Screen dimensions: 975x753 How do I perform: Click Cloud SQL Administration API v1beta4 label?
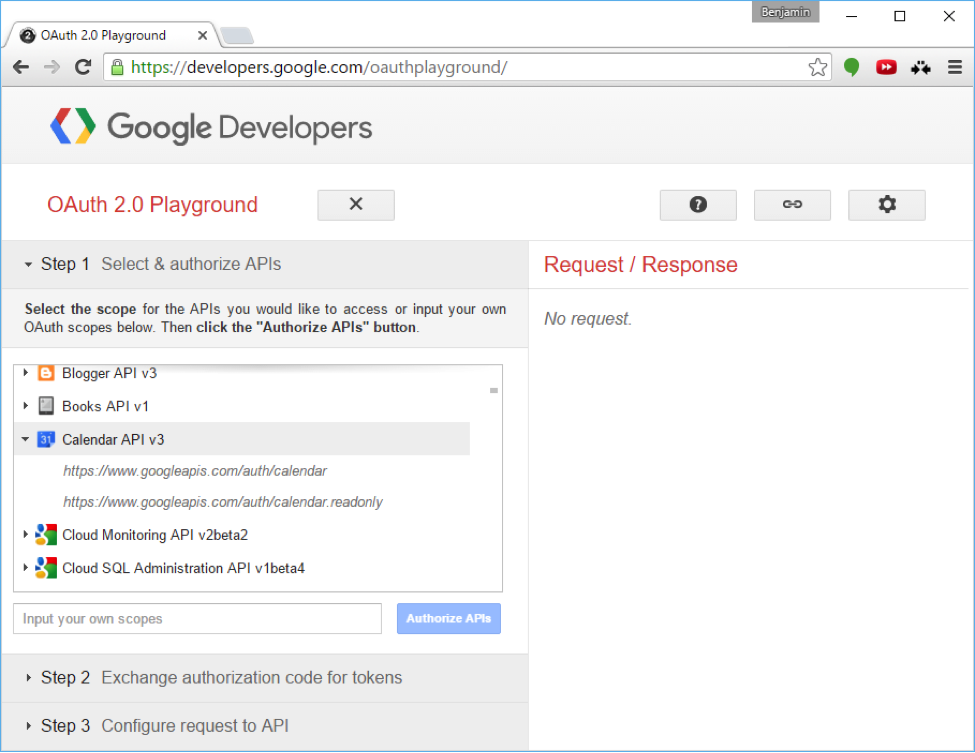point(183,568)
